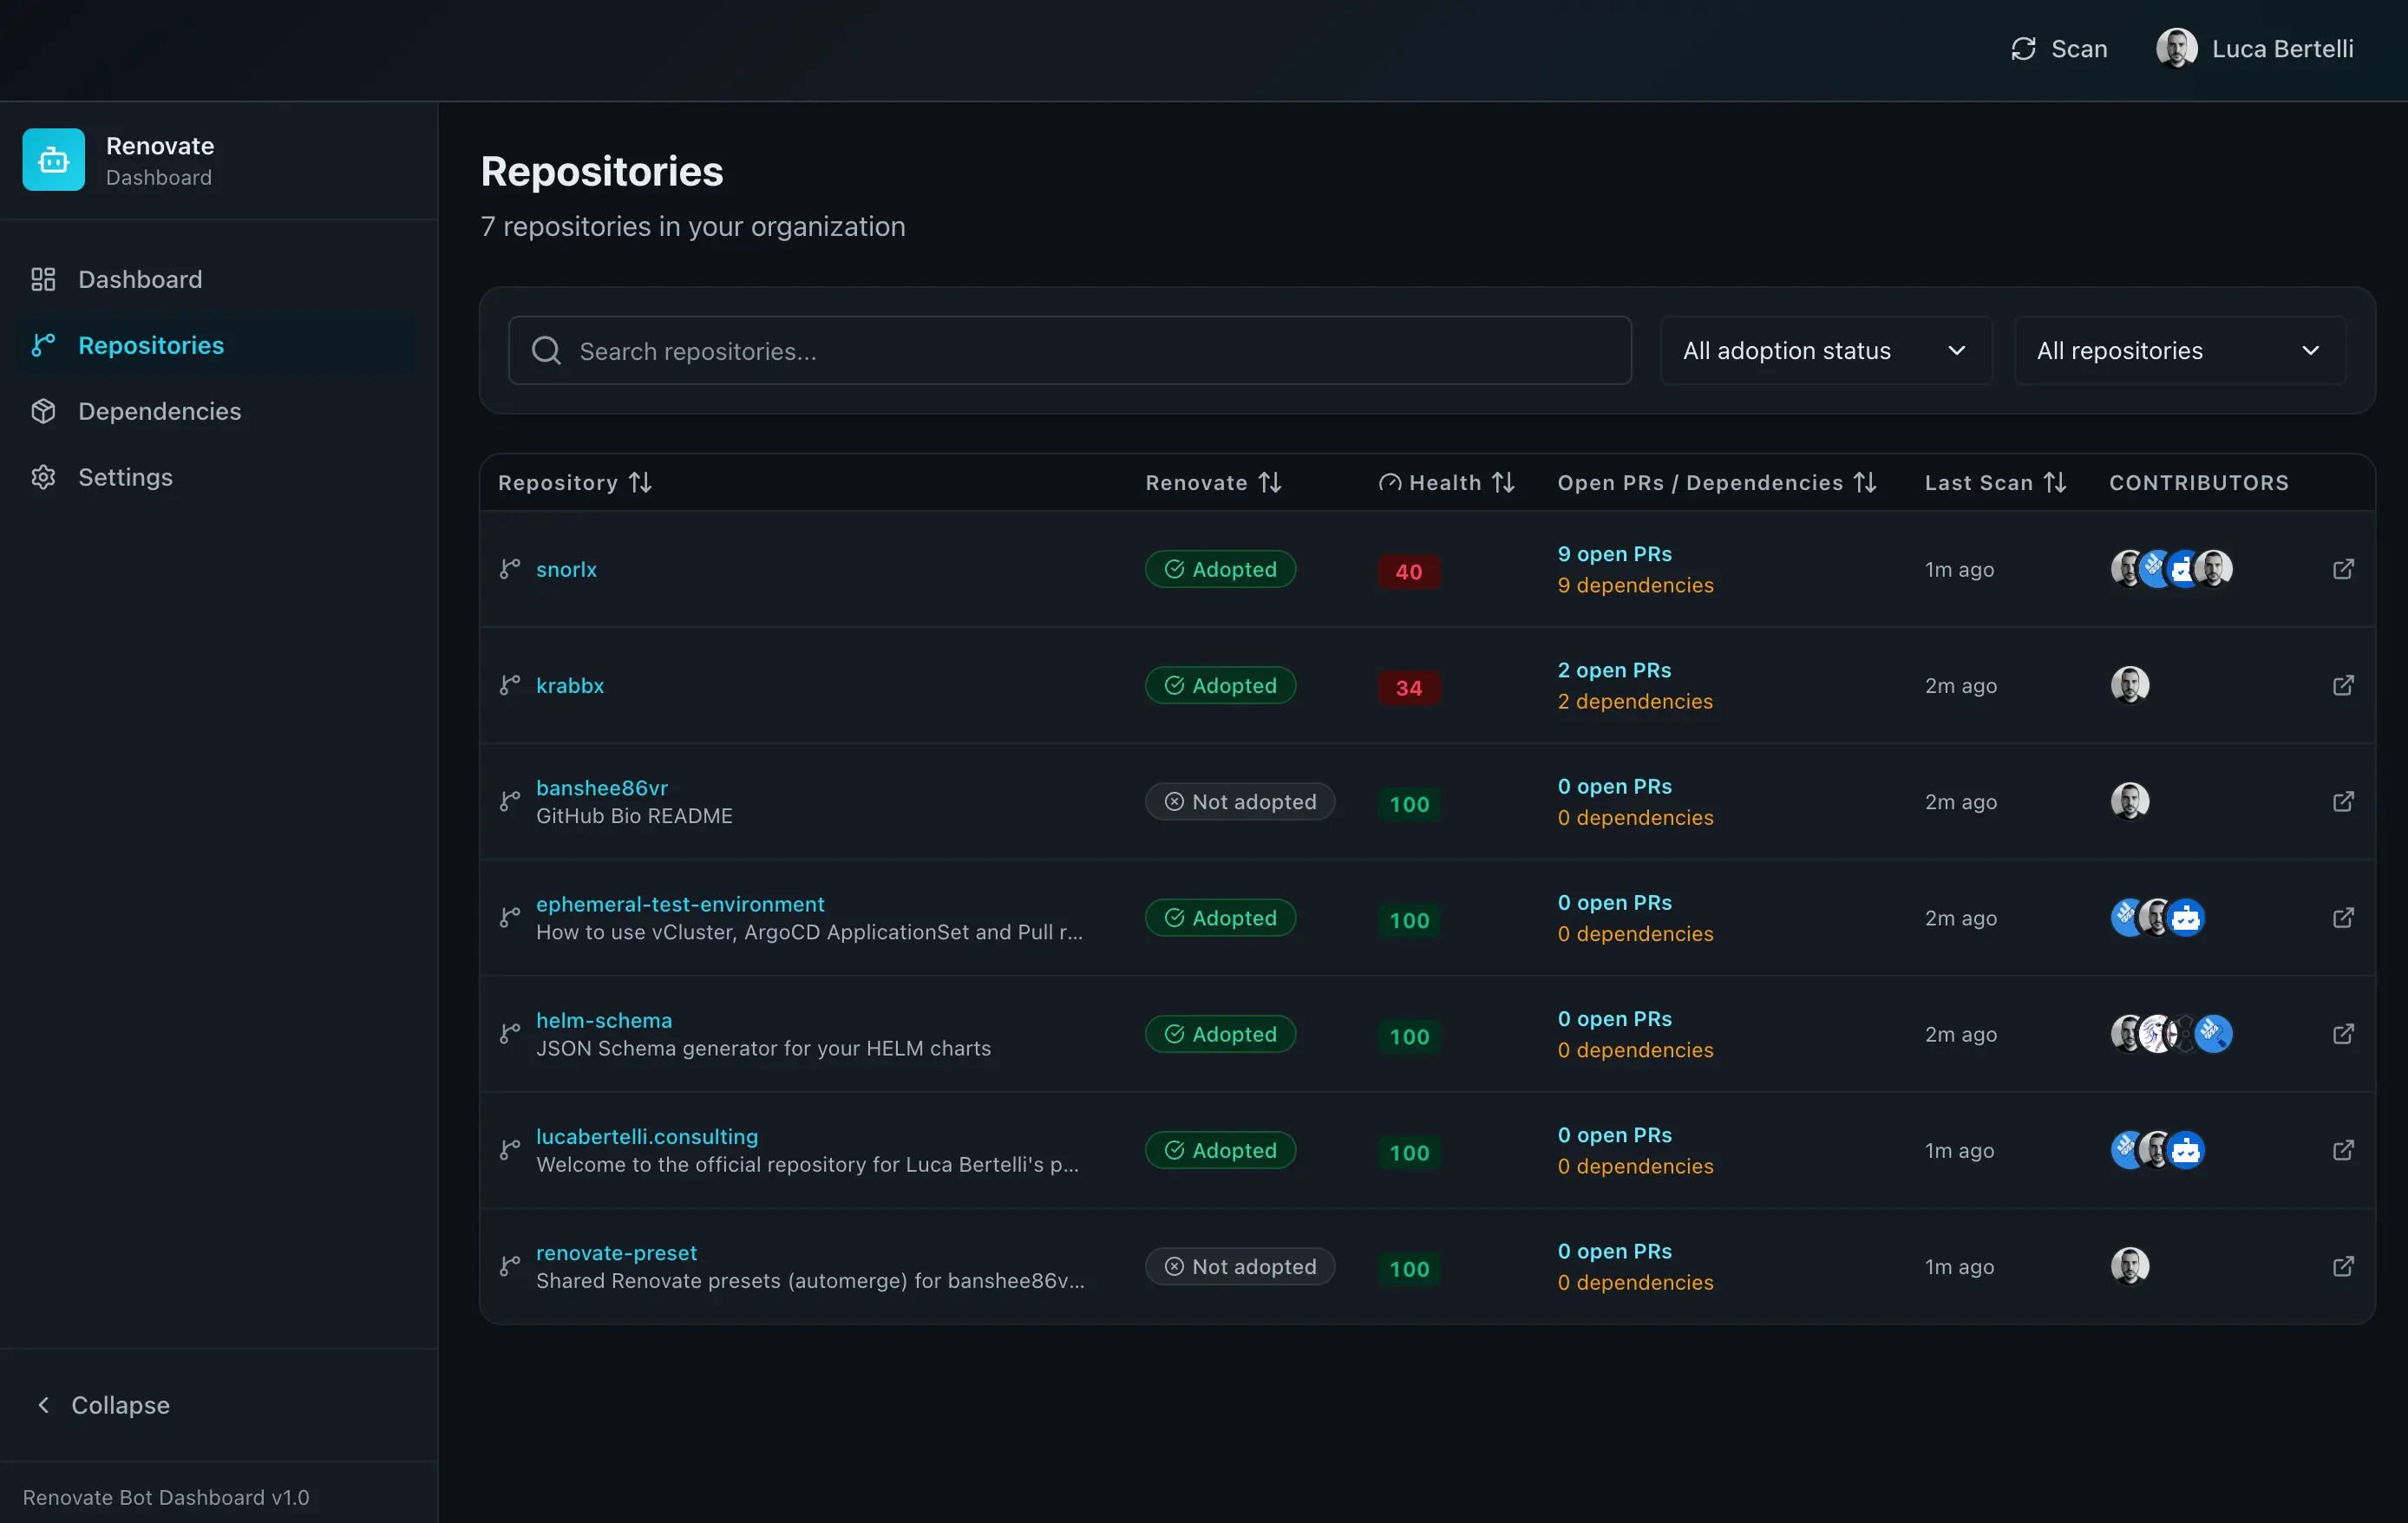Click the Renovate robot logo icon
This screenshot has height=1523, width=2408.
pos(54,160)
